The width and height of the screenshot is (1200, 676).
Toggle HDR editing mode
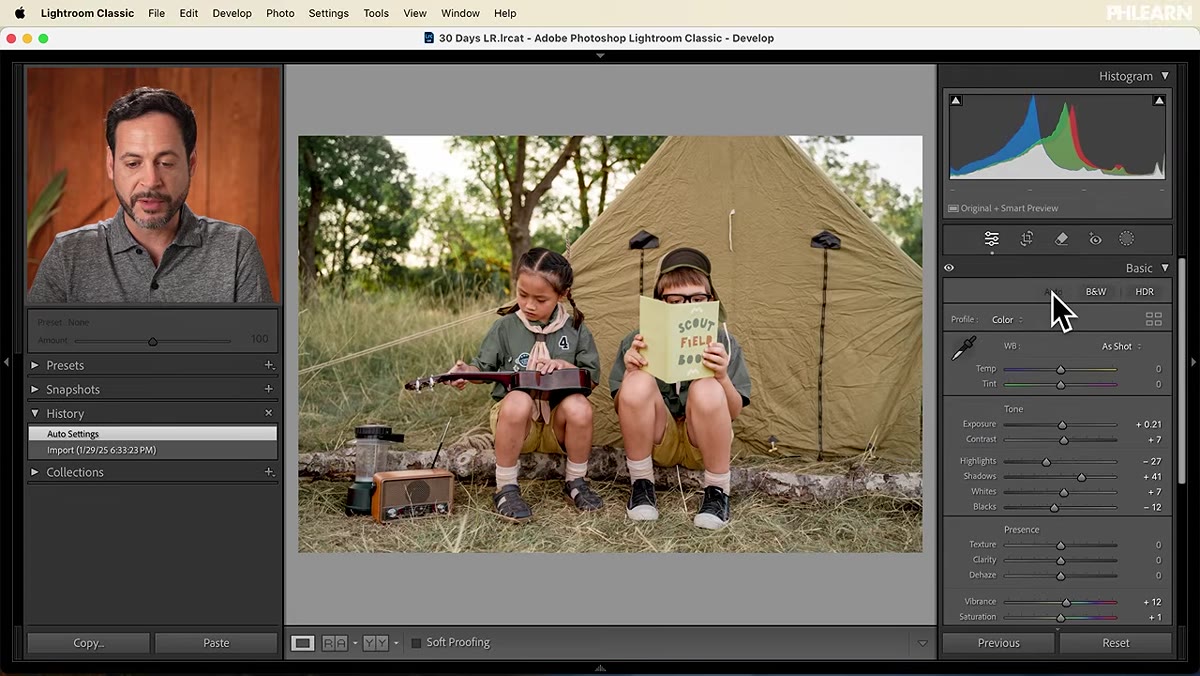click(1145, 292)
